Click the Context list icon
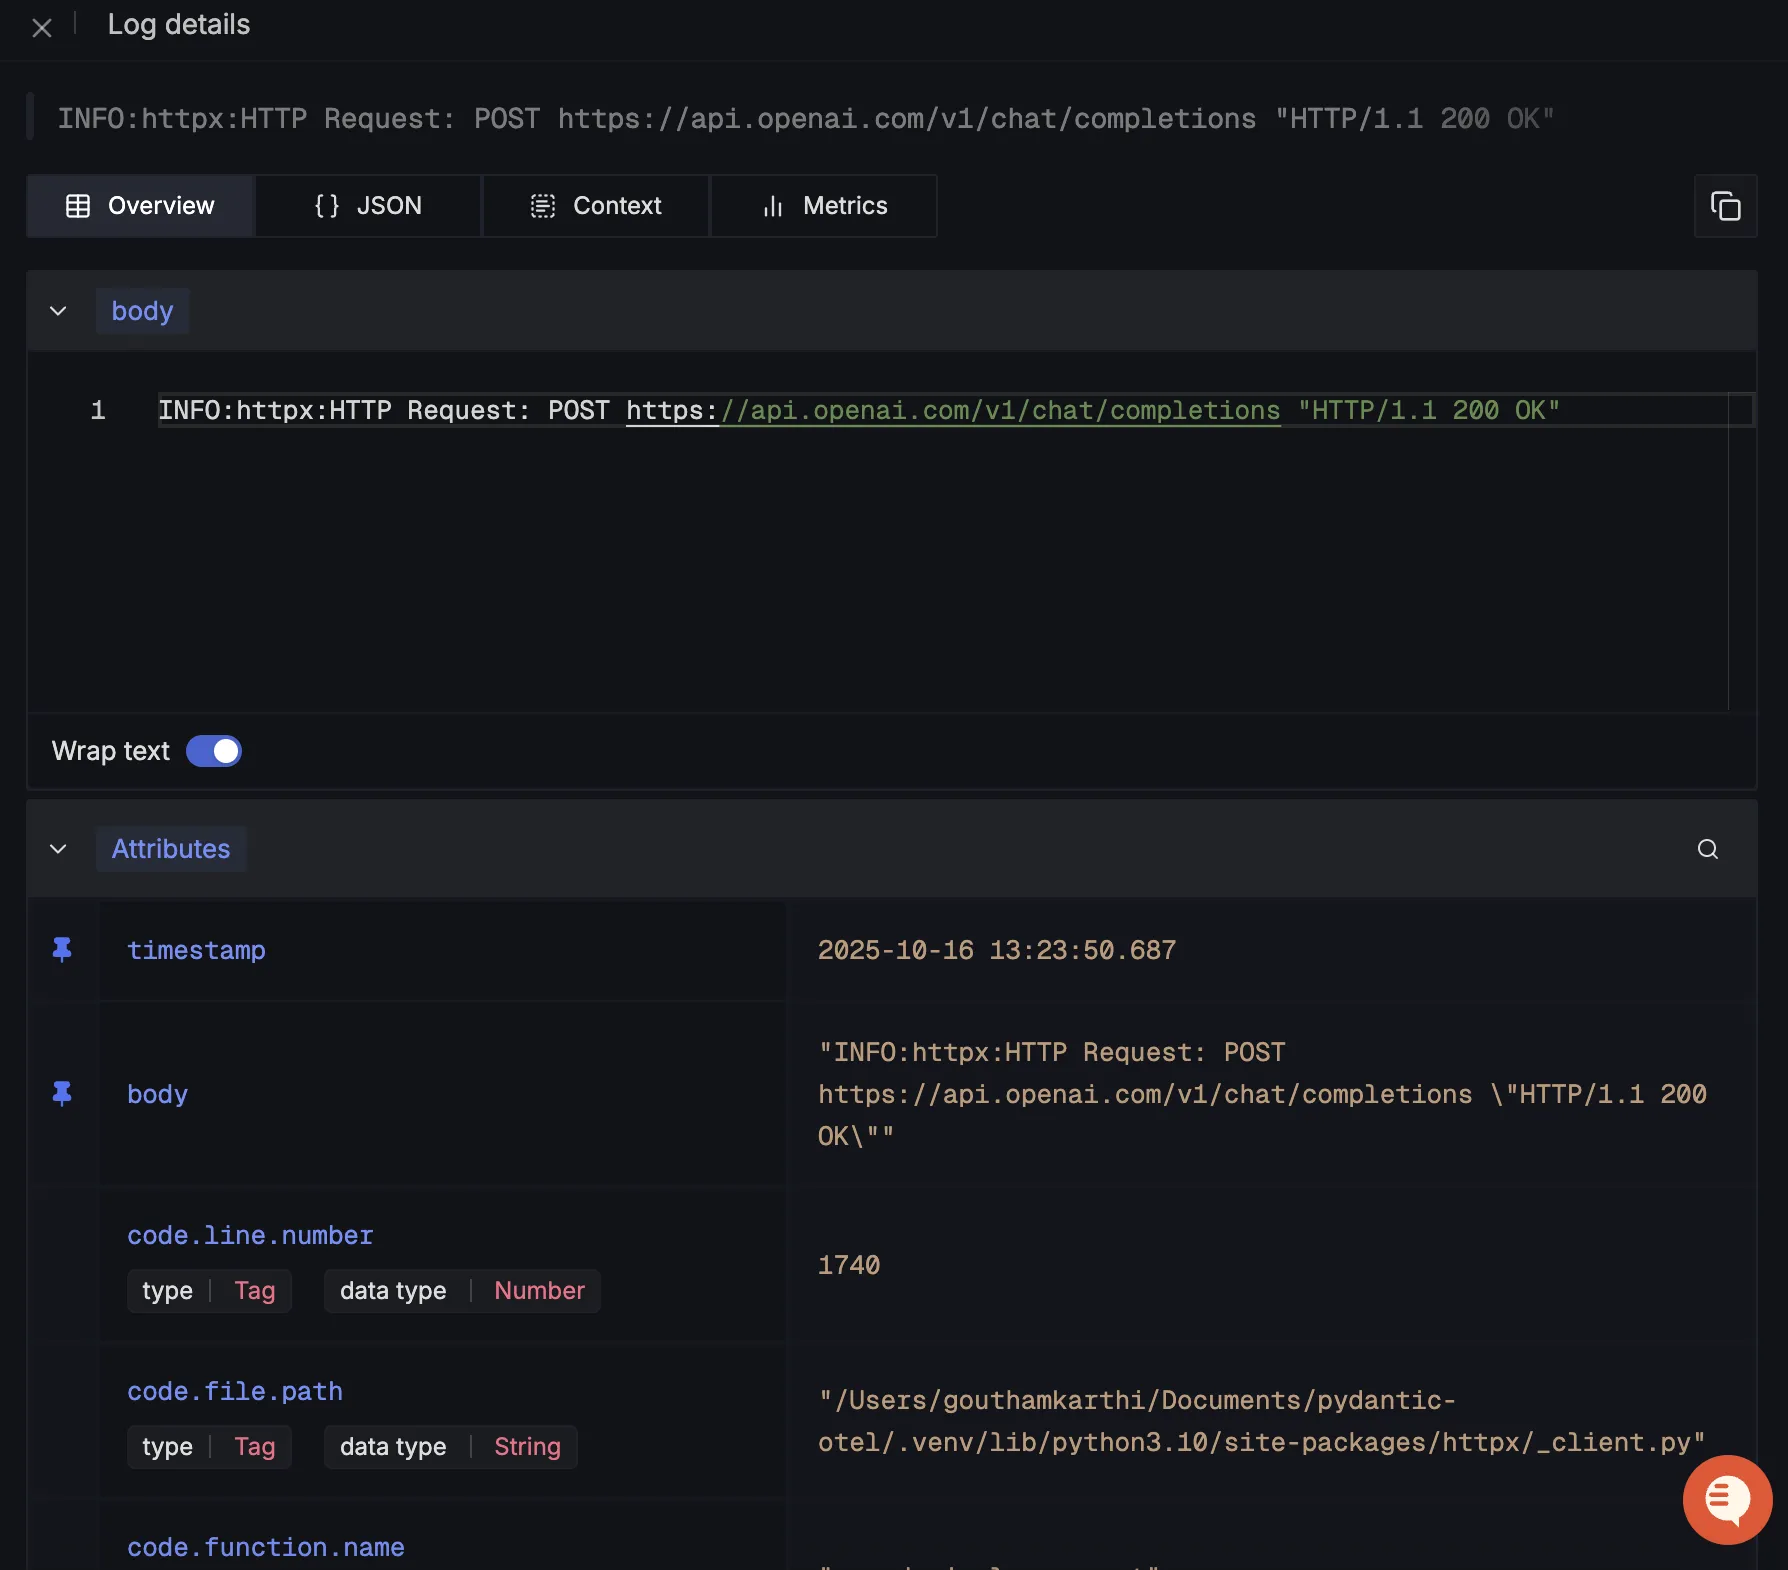This screenshot has height=1570, width=1788. coord(543,206)
